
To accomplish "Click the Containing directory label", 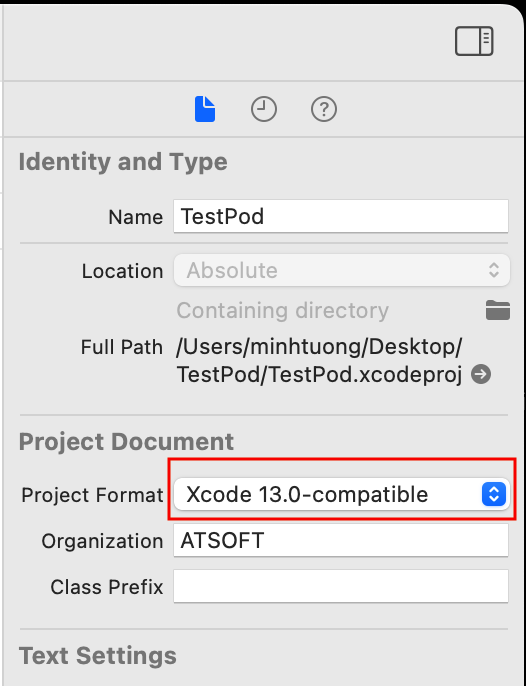I will (283, 311).
